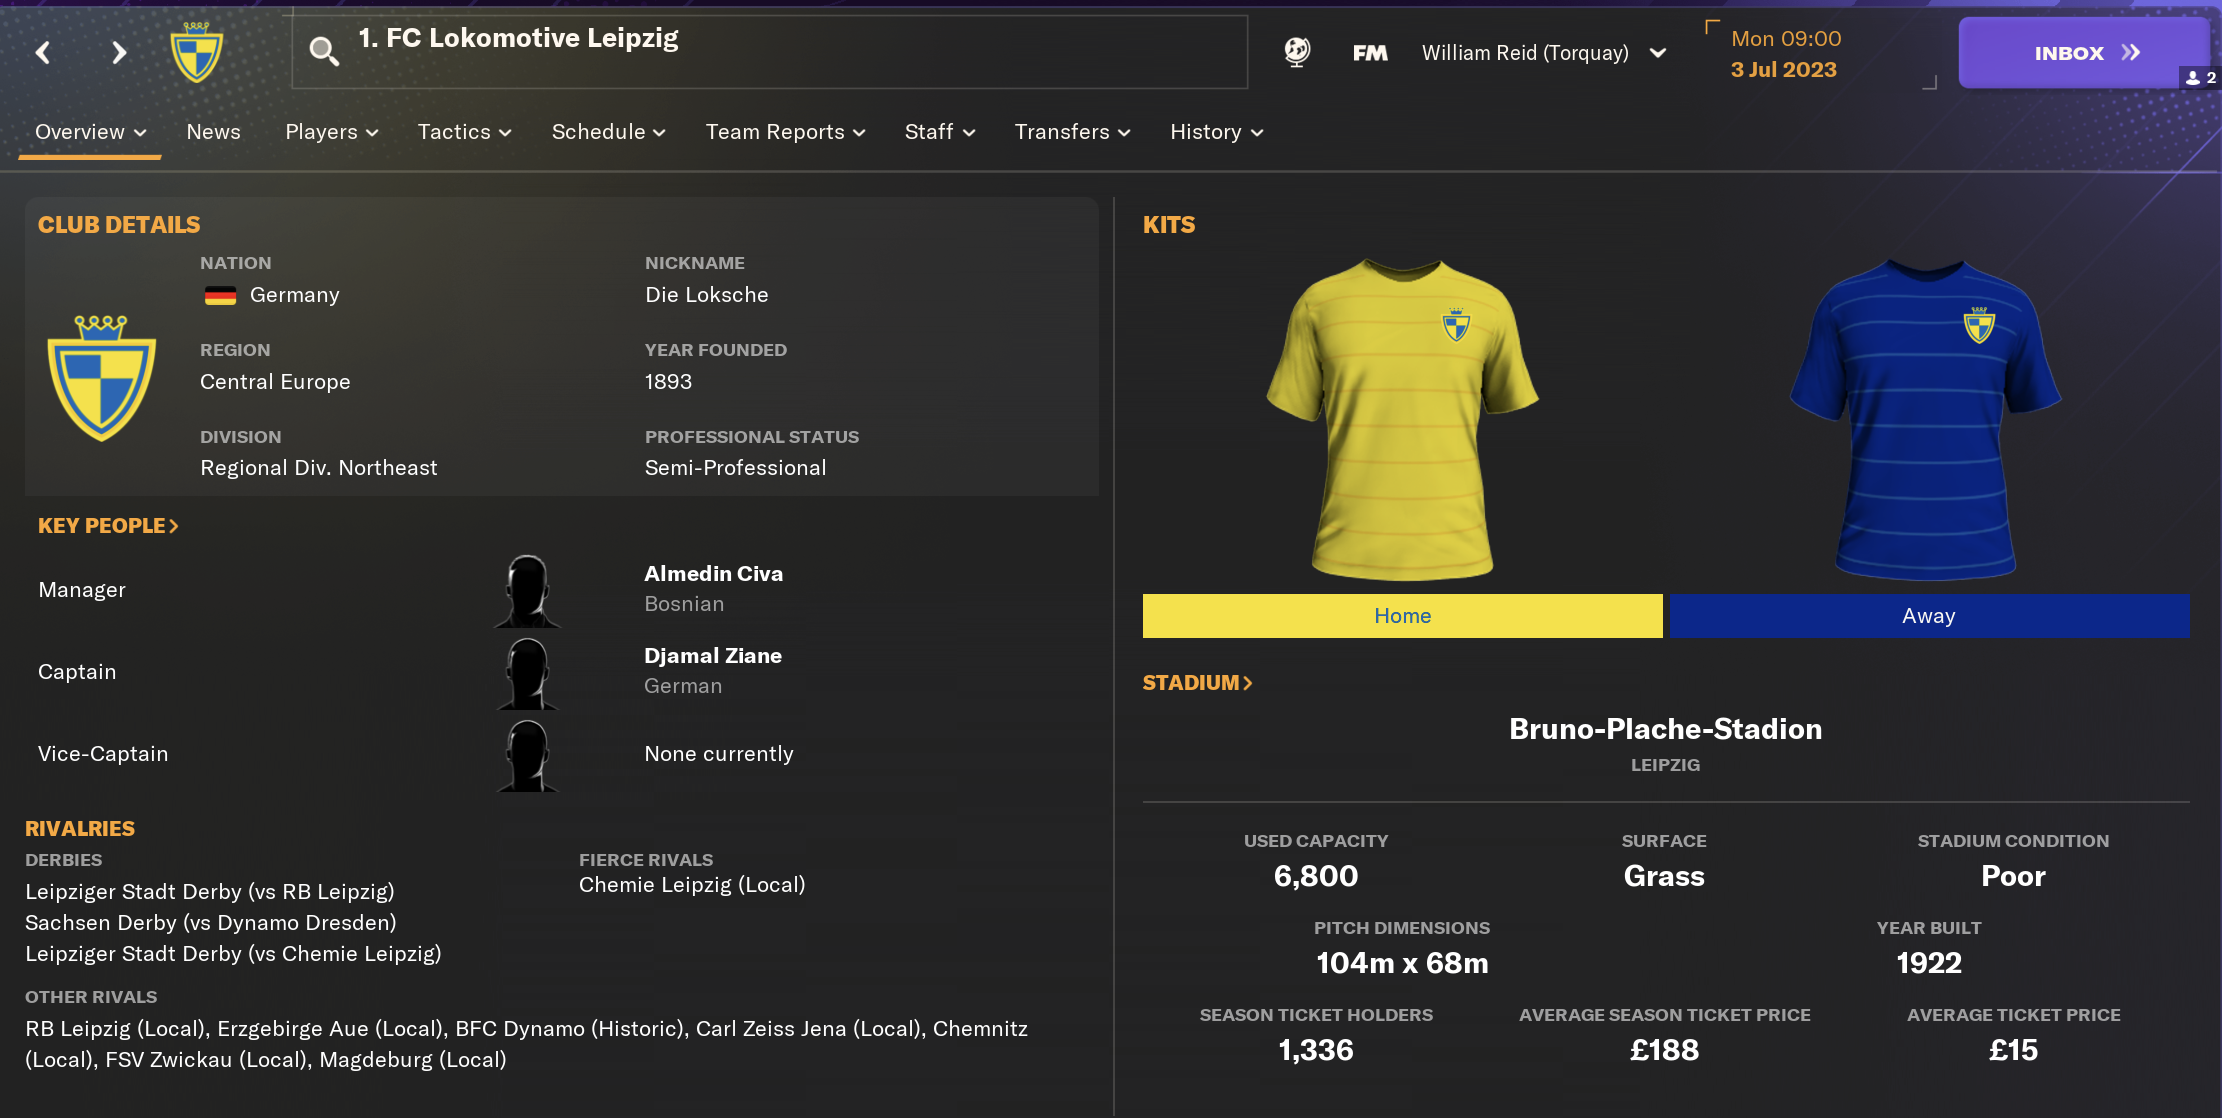Image resolution: width=2222 pixels, height=1118 pixels.
Task: Expand the Team Reports menu
Action: pyautogui.click(x=785, y=132)
